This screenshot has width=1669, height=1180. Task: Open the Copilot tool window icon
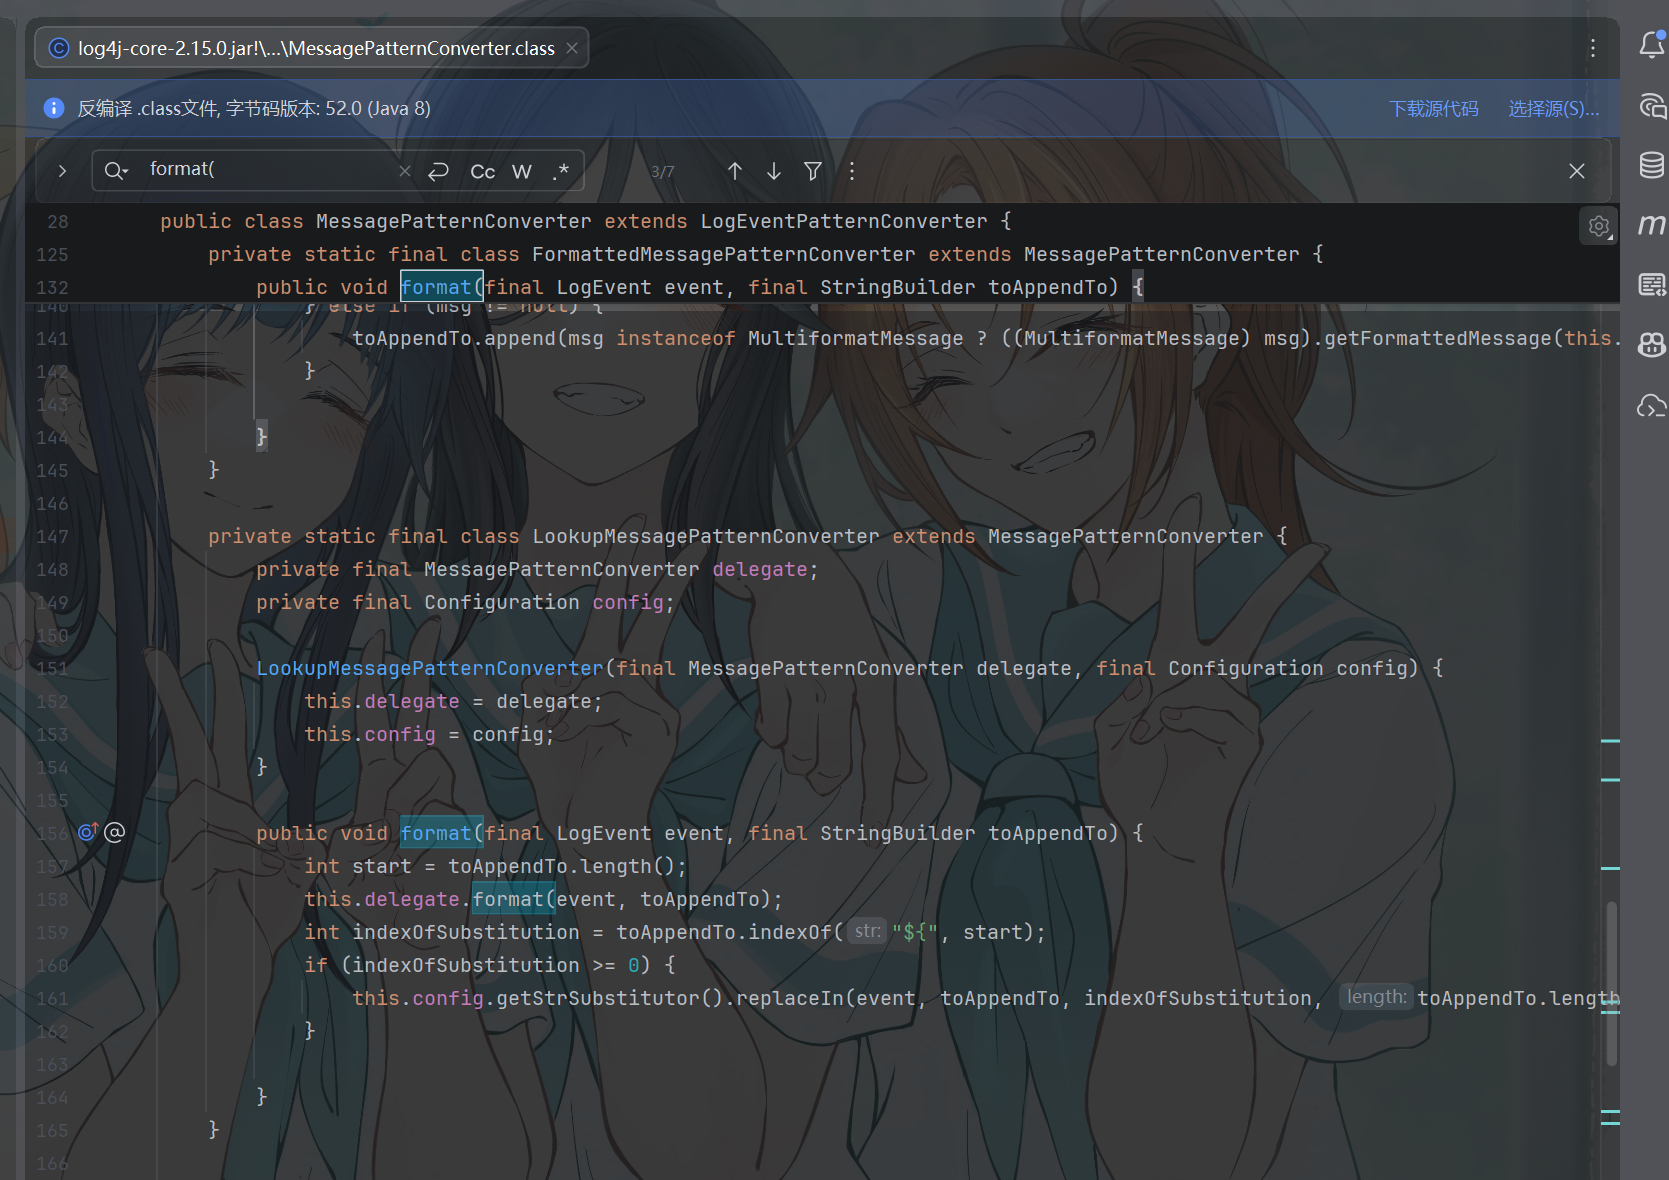(1651, 345)
